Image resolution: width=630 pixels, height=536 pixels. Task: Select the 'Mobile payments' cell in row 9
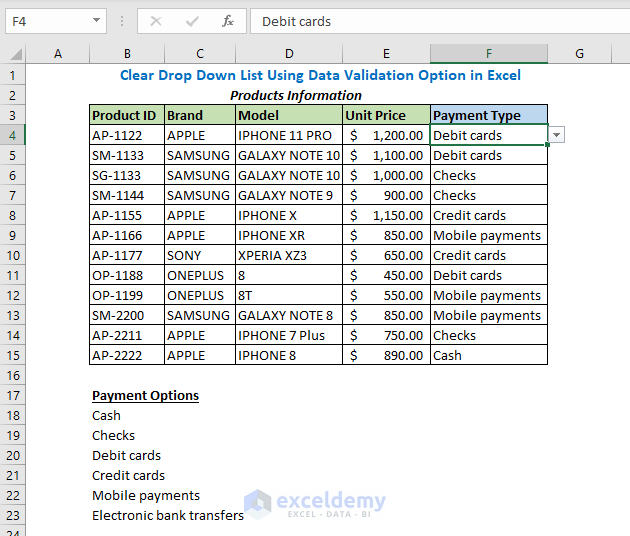tap(489, 235)
